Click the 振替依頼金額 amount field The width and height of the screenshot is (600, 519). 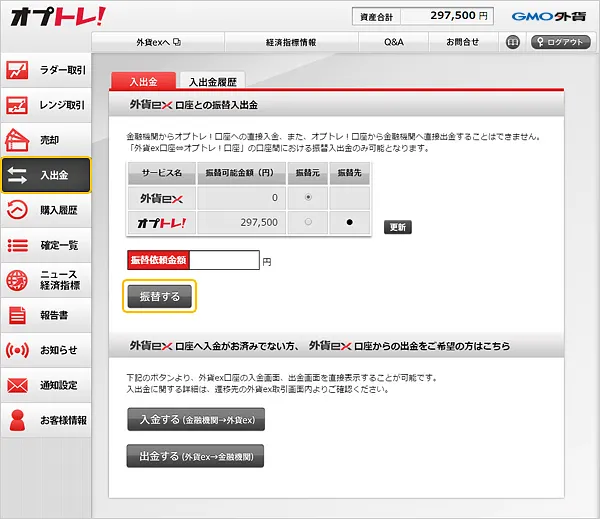(x=223, y=260)
